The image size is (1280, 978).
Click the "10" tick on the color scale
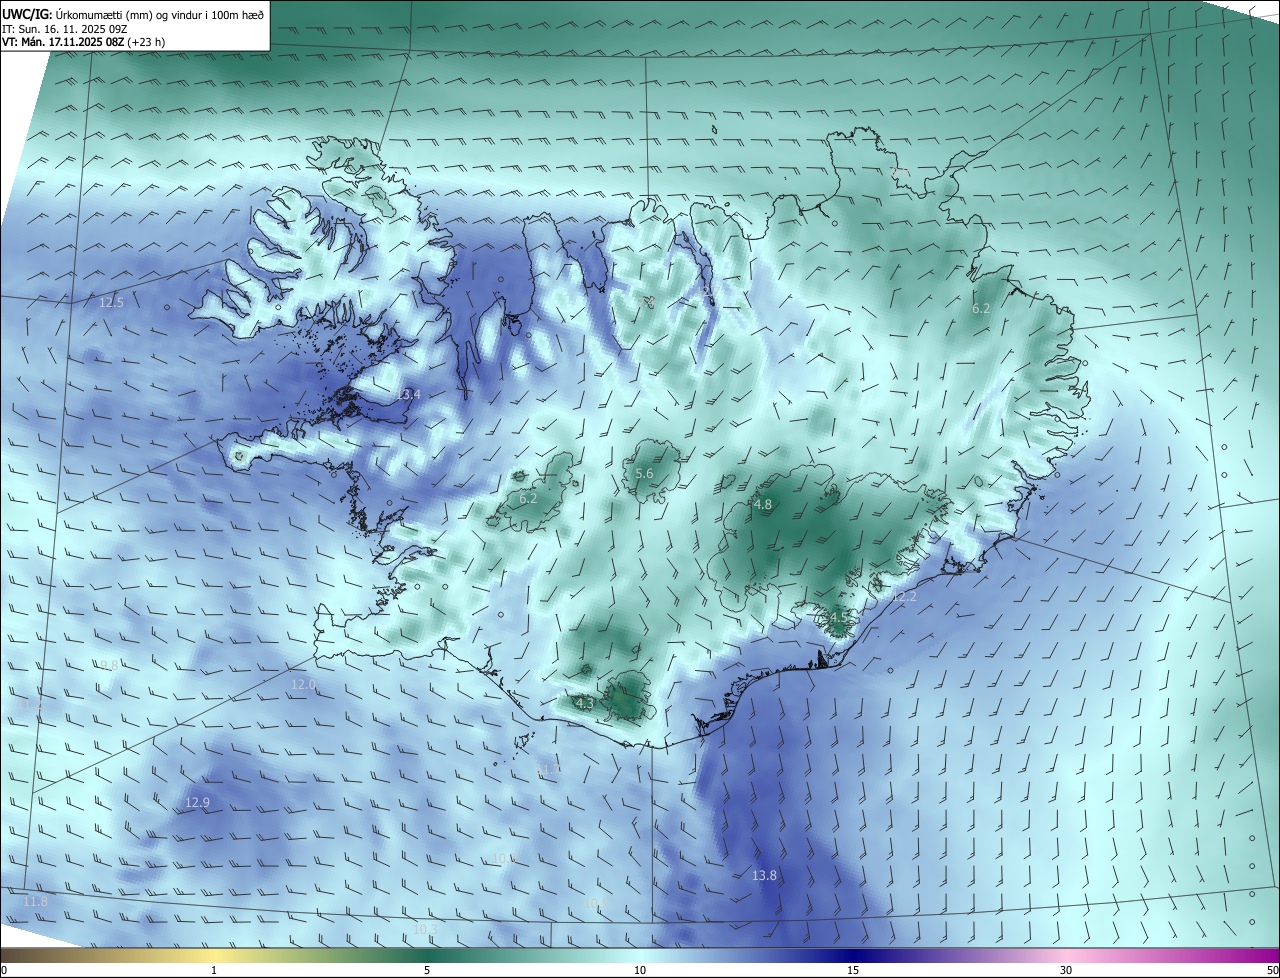click(640, 970)
